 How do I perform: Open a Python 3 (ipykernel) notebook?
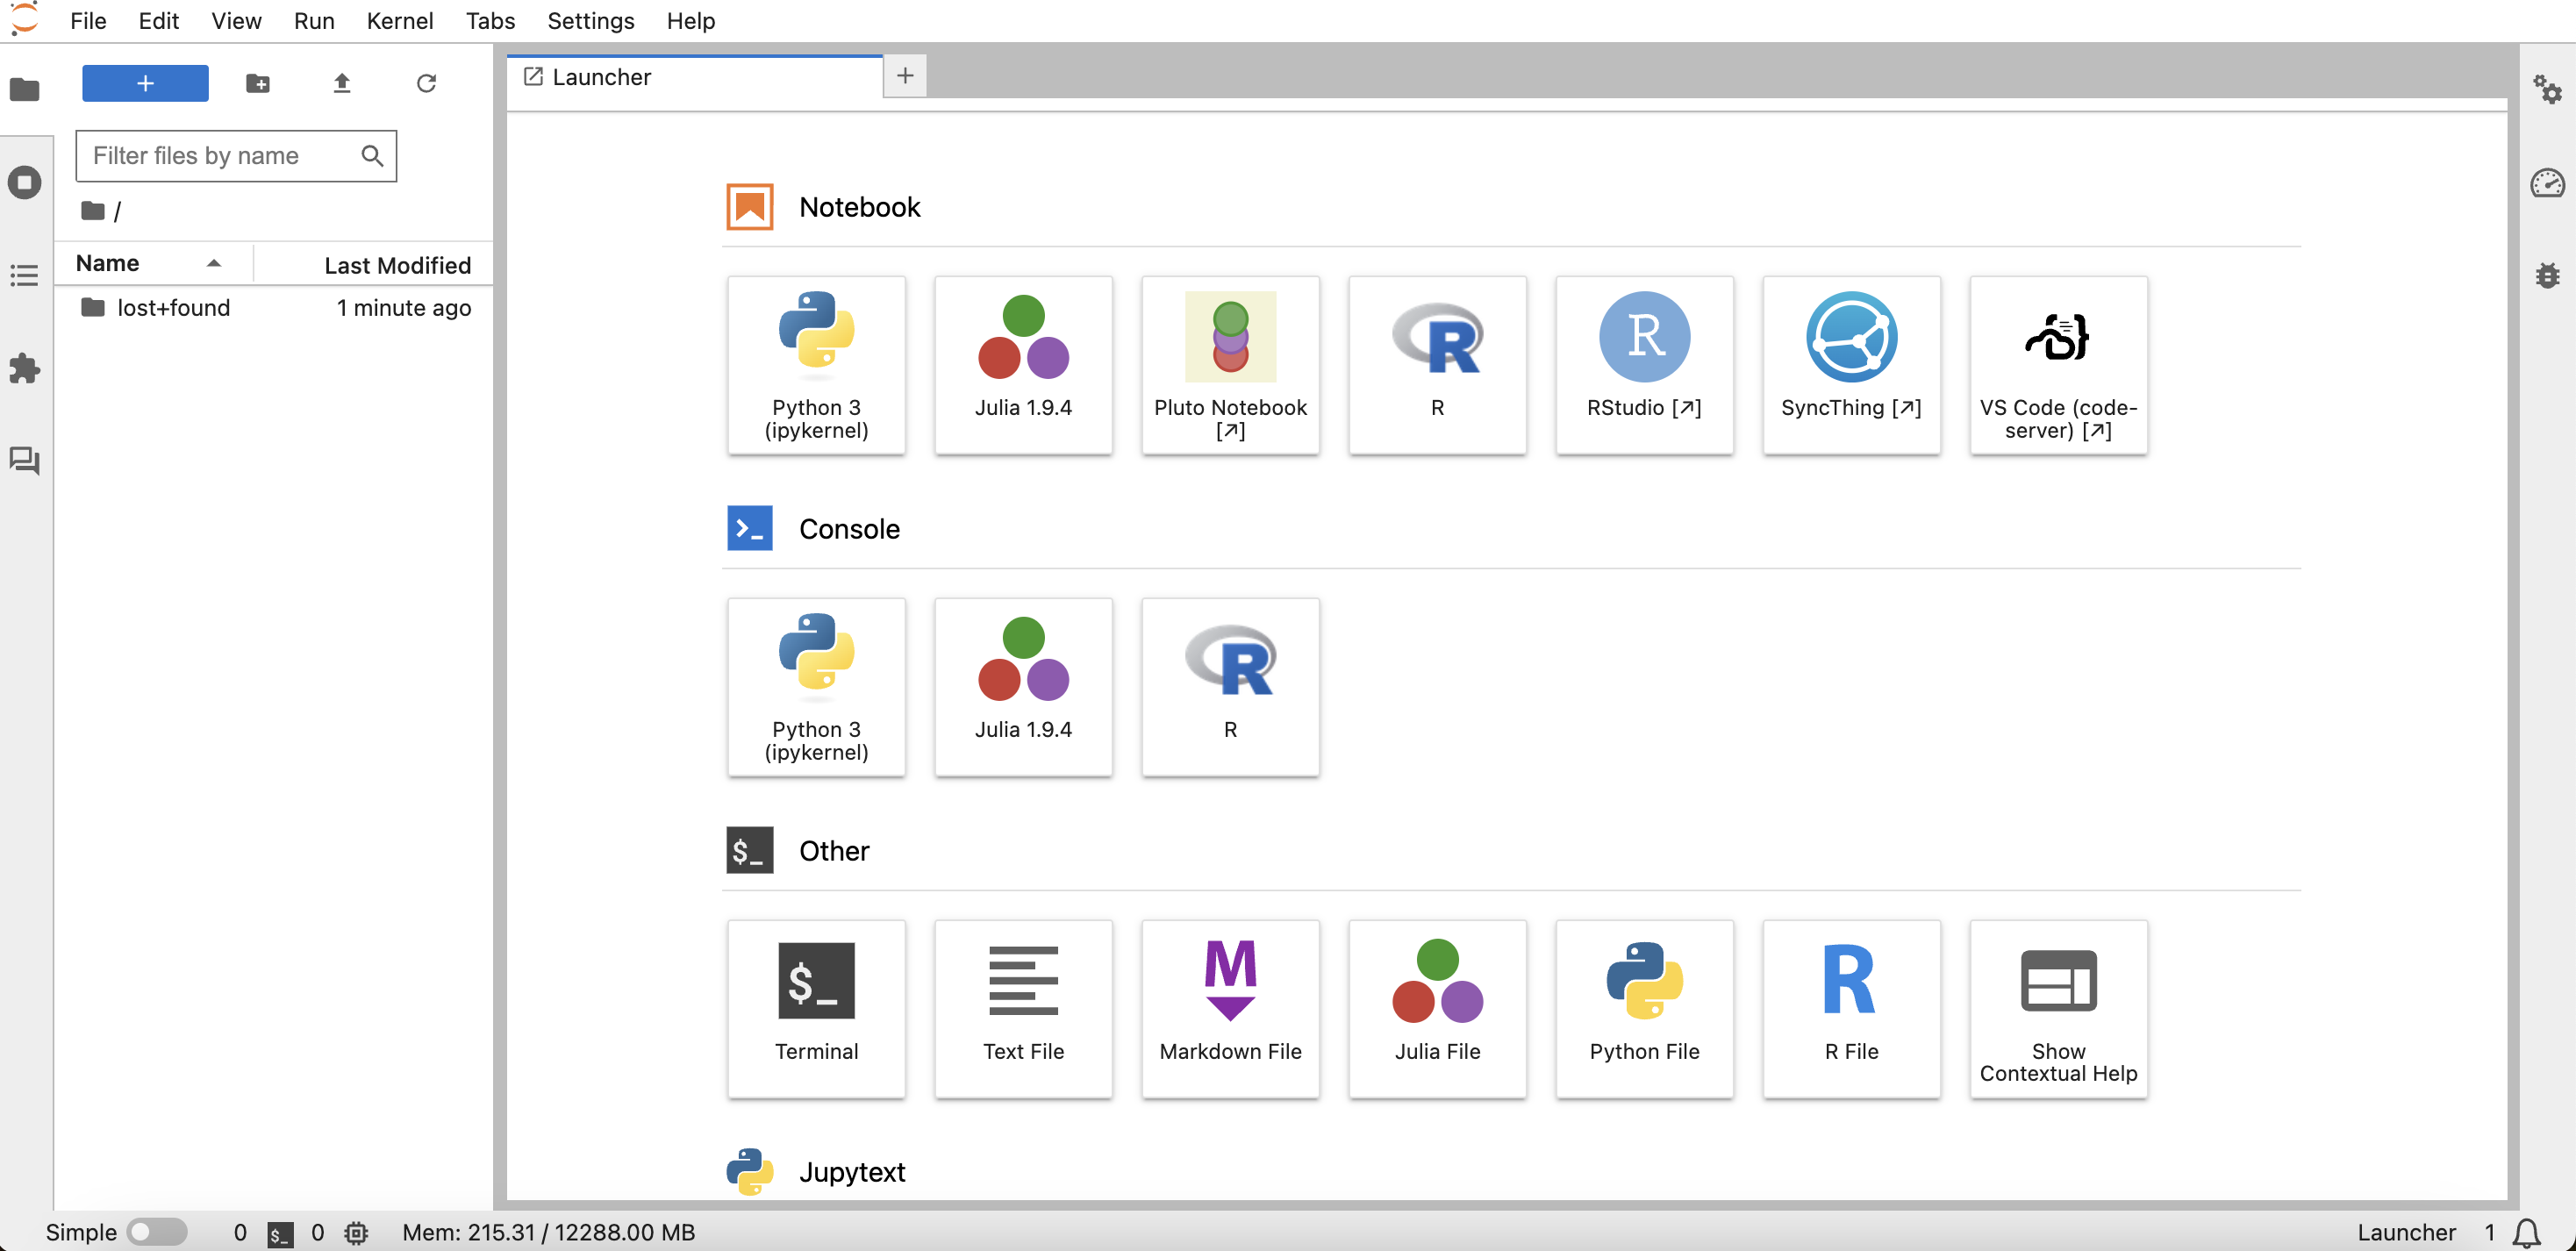point(816,365)
